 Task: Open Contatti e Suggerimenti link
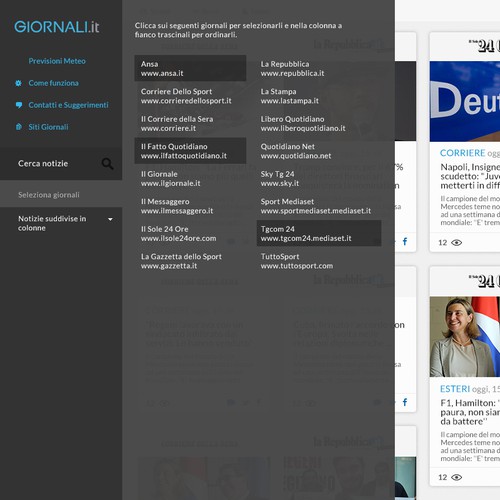[x=68, y=105]
